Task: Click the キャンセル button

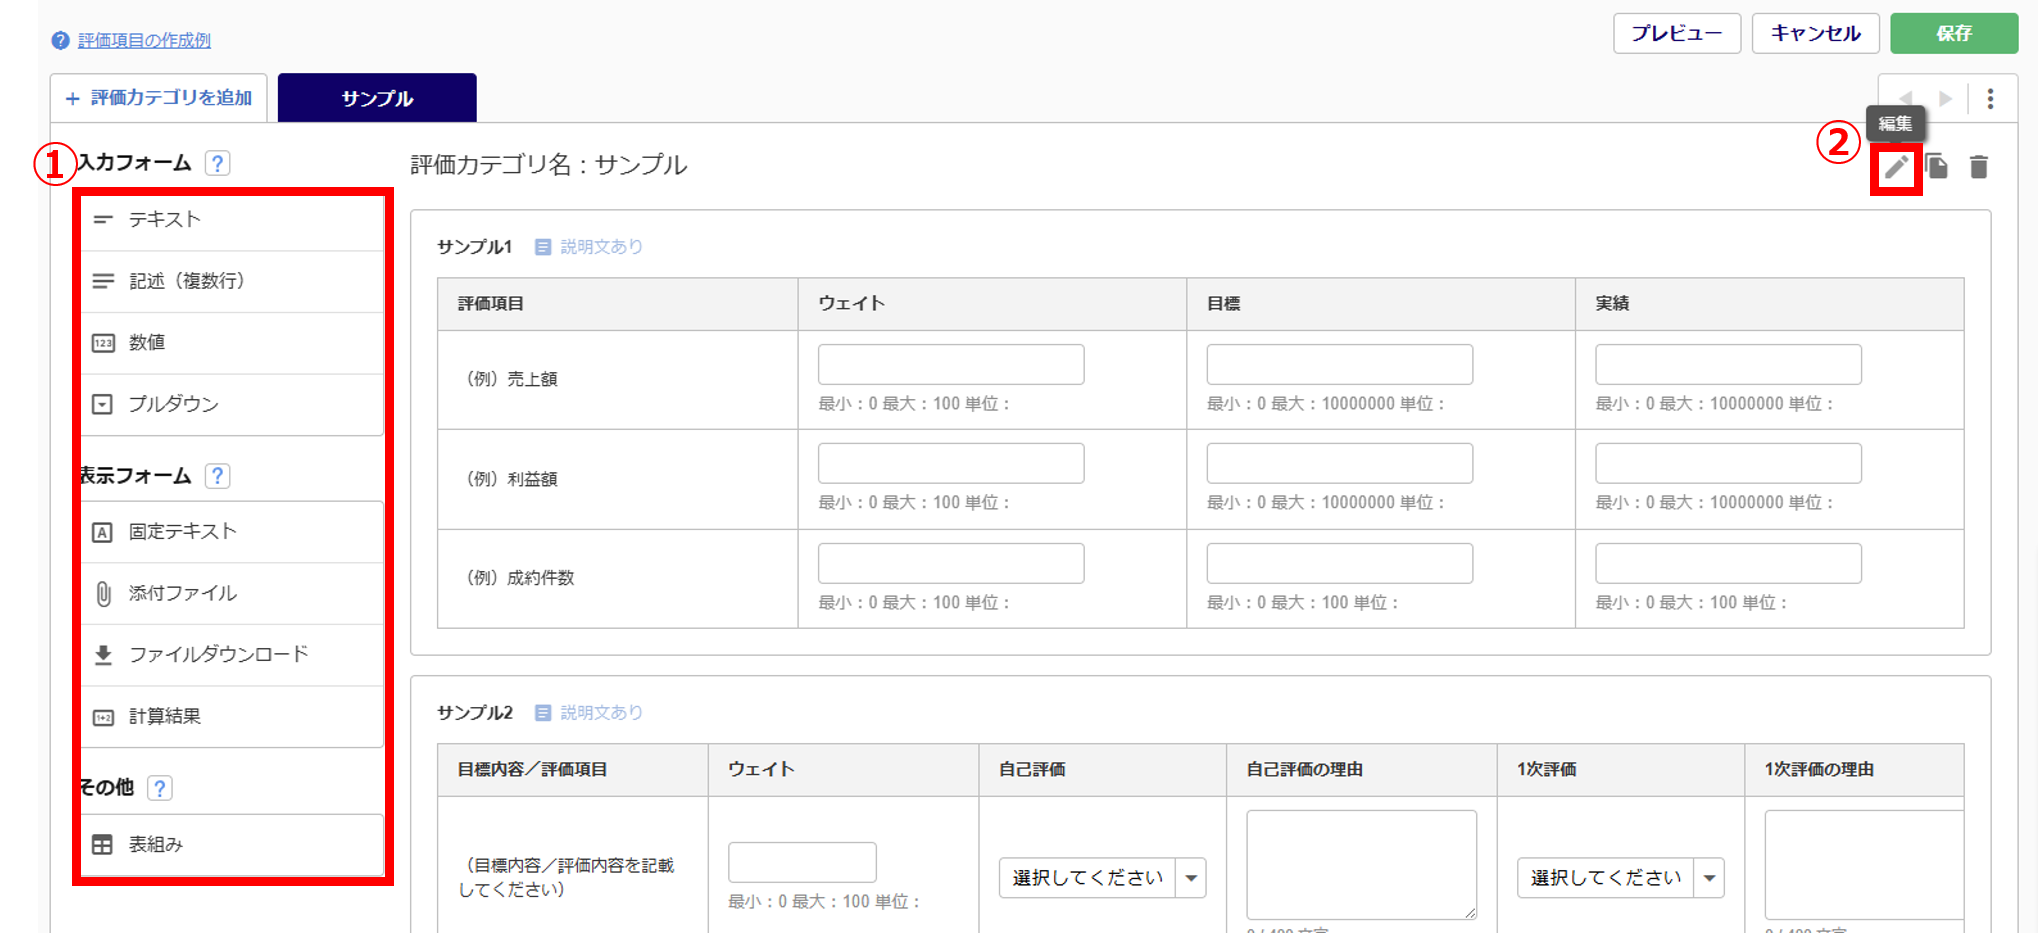Action: coord(1815,33)
